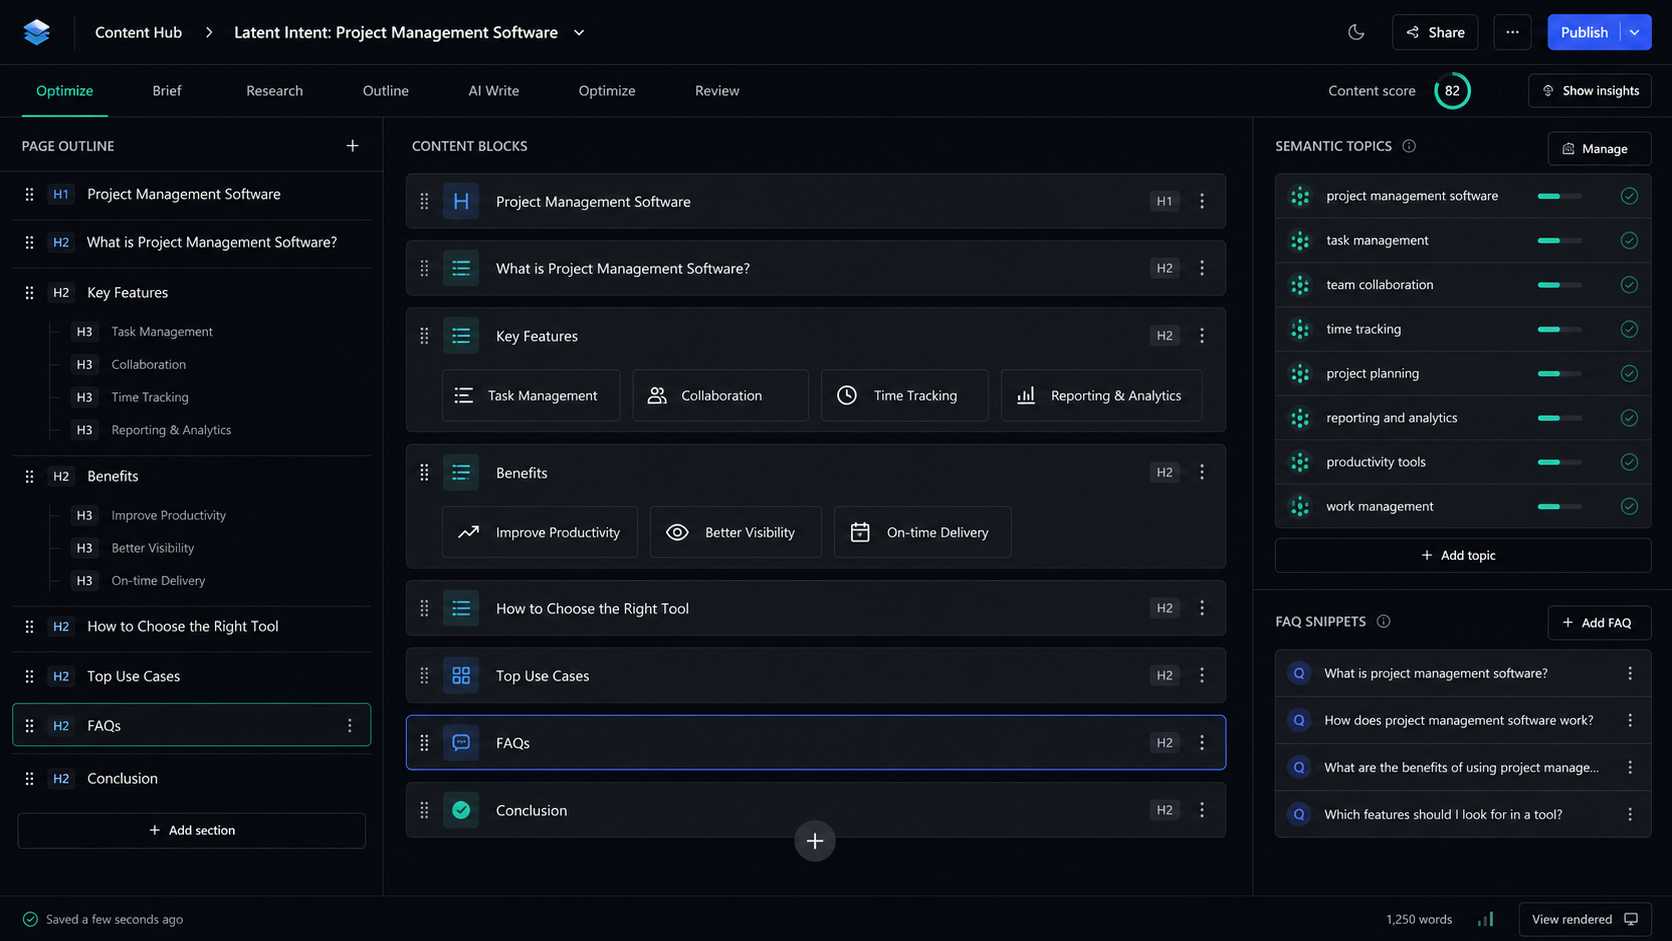Click the info icon next to FAQ Snippets

[1383, 622]
